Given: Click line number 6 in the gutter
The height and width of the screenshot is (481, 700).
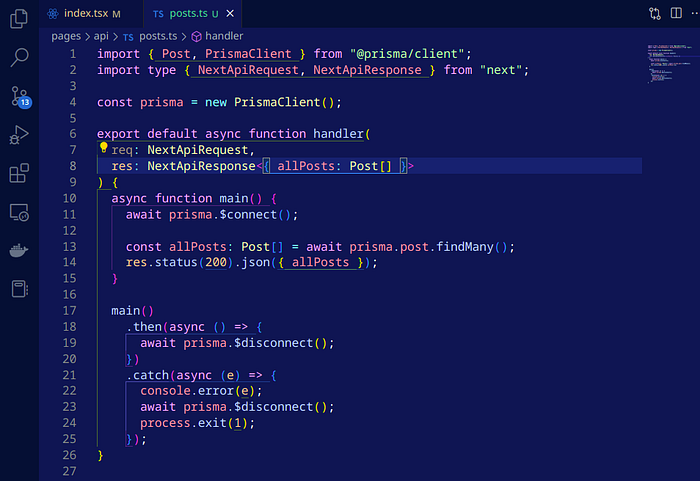Looking at the screenshot, I should tap(73, 134).
